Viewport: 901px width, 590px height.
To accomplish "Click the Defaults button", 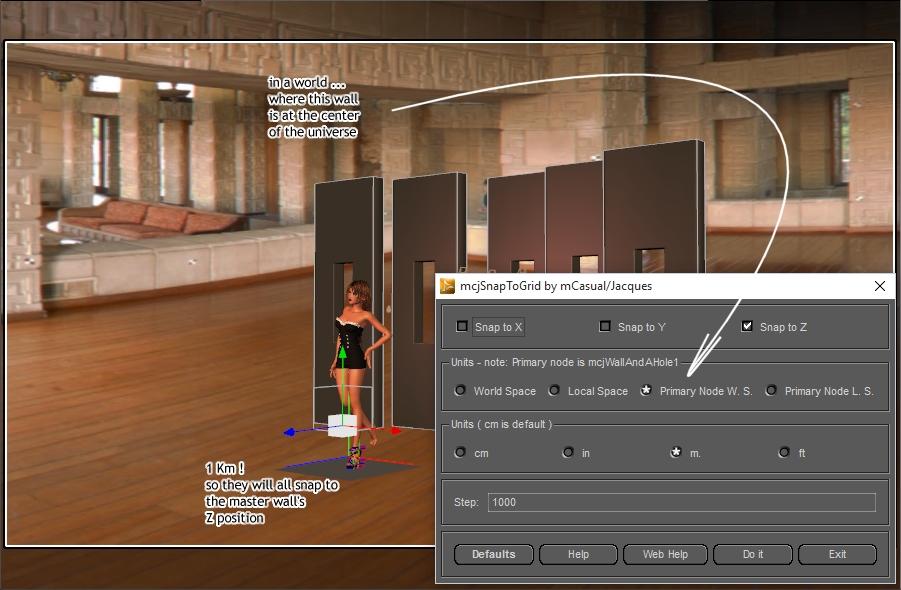I will (x=494, y=554).
